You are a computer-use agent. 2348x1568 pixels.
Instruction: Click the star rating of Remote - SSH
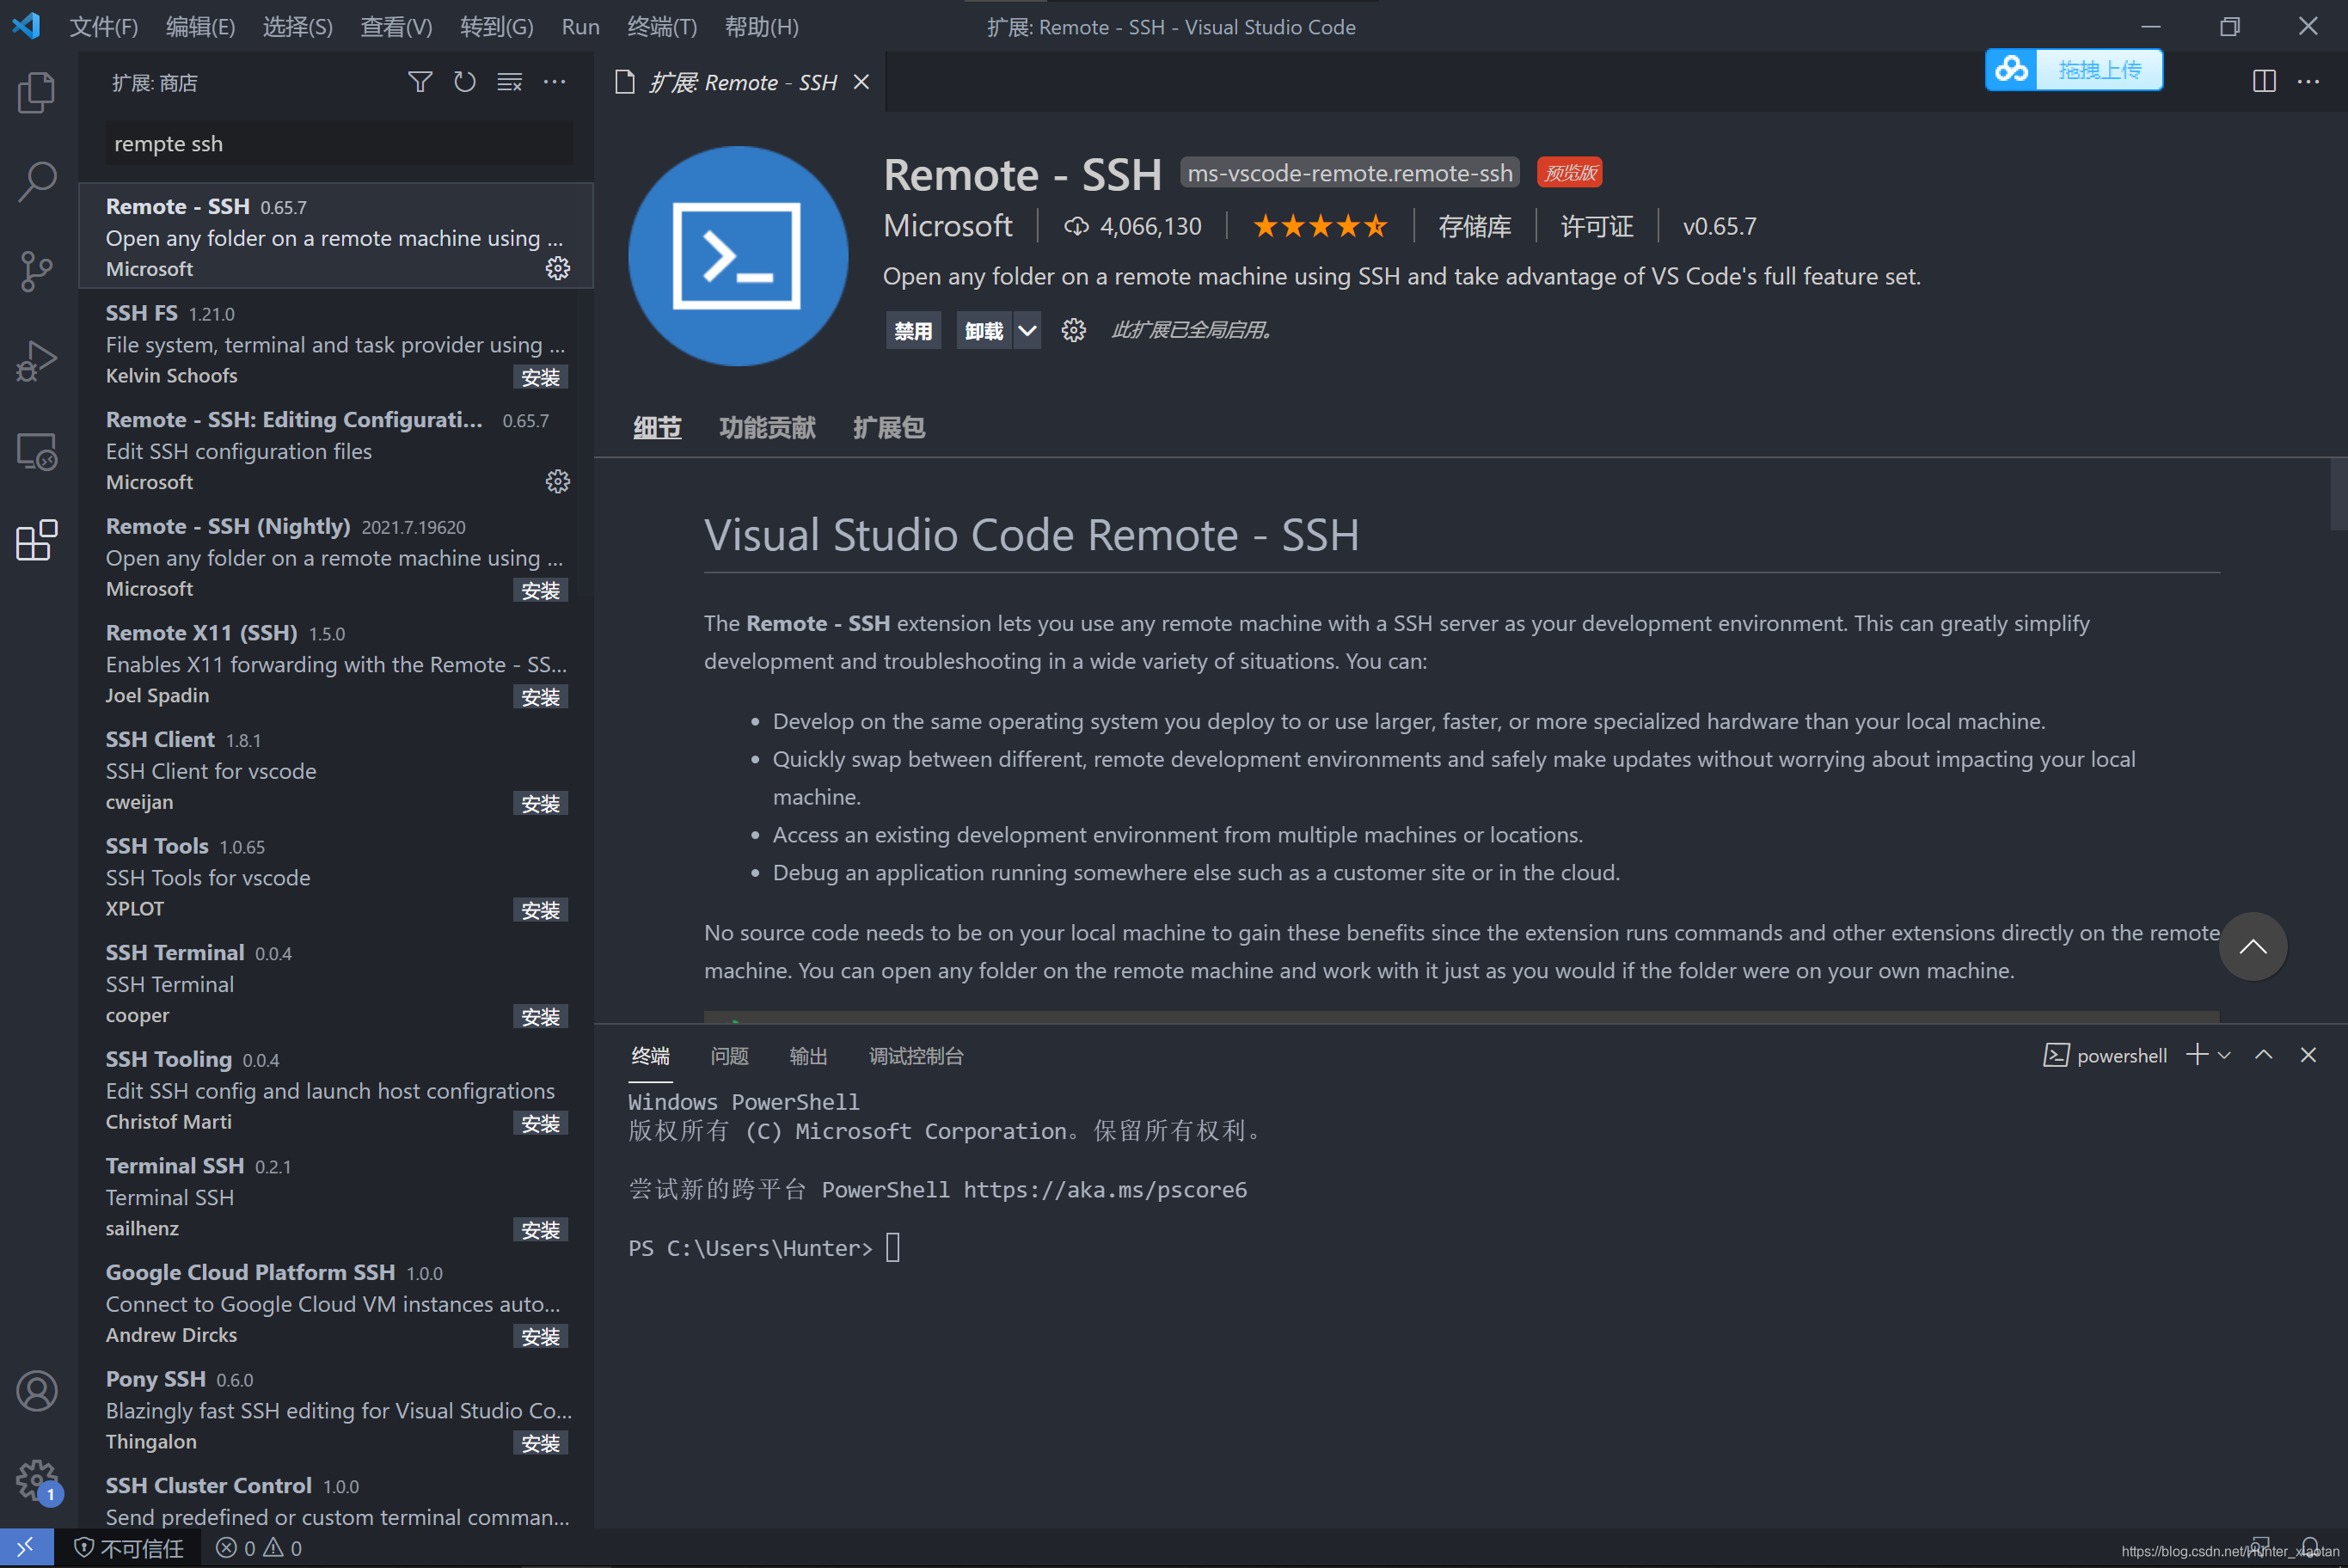[1320, 226]
